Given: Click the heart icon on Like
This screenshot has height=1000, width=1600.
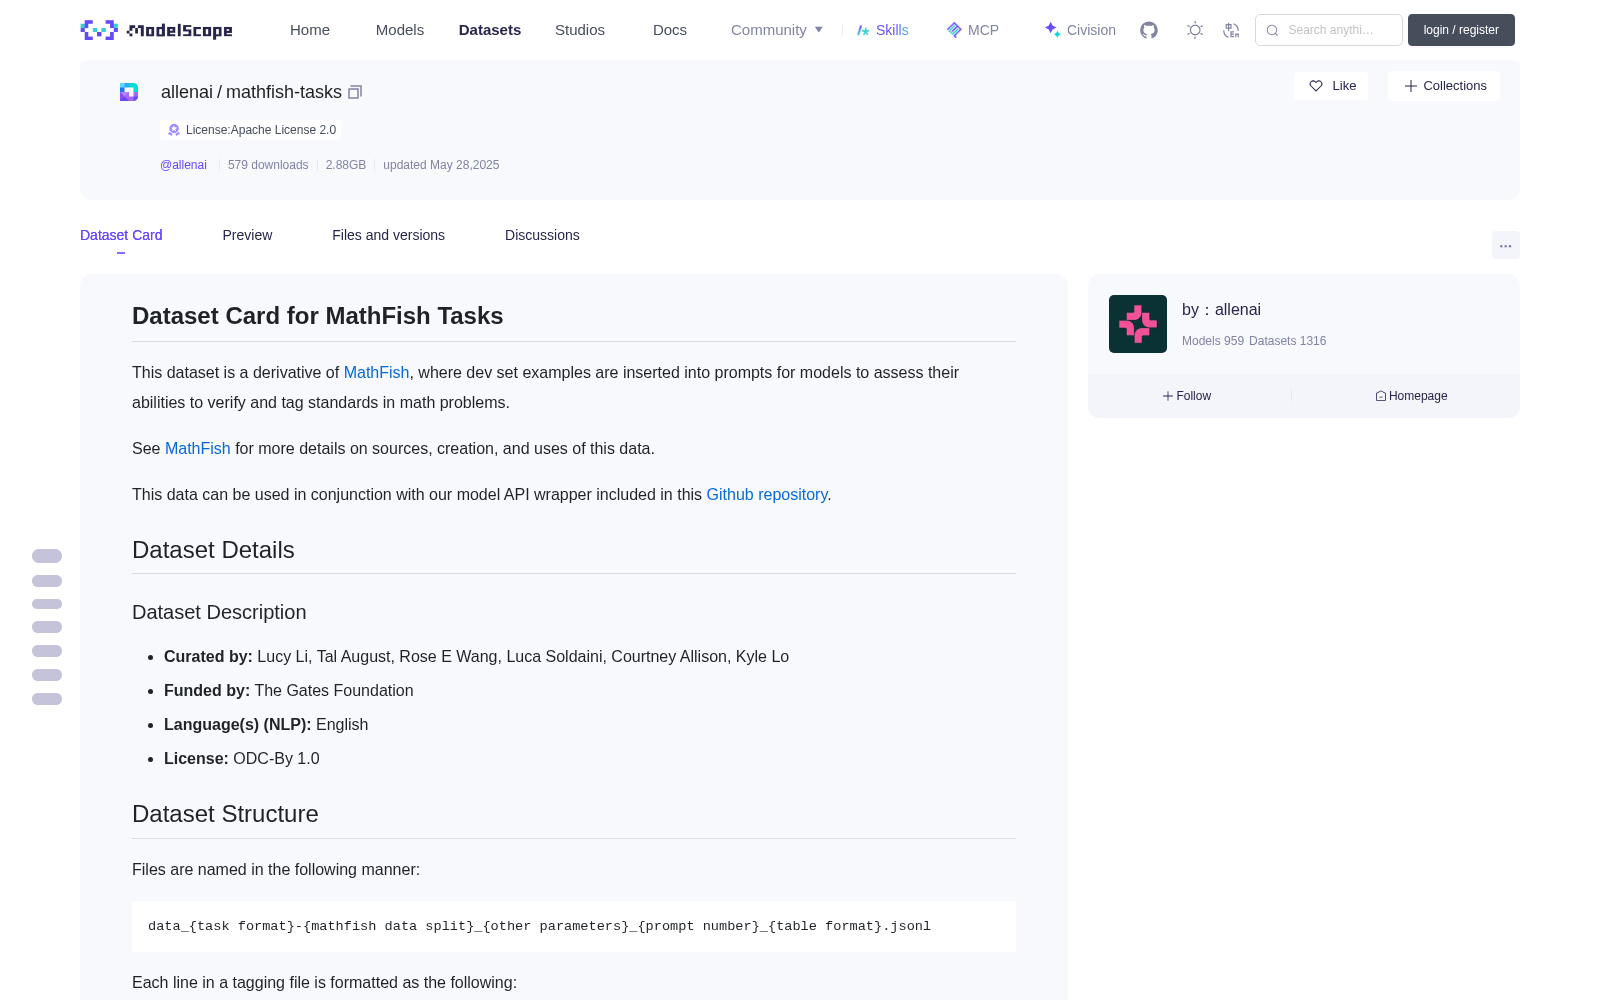Looking at the screenshot, I should [1316, 86].
